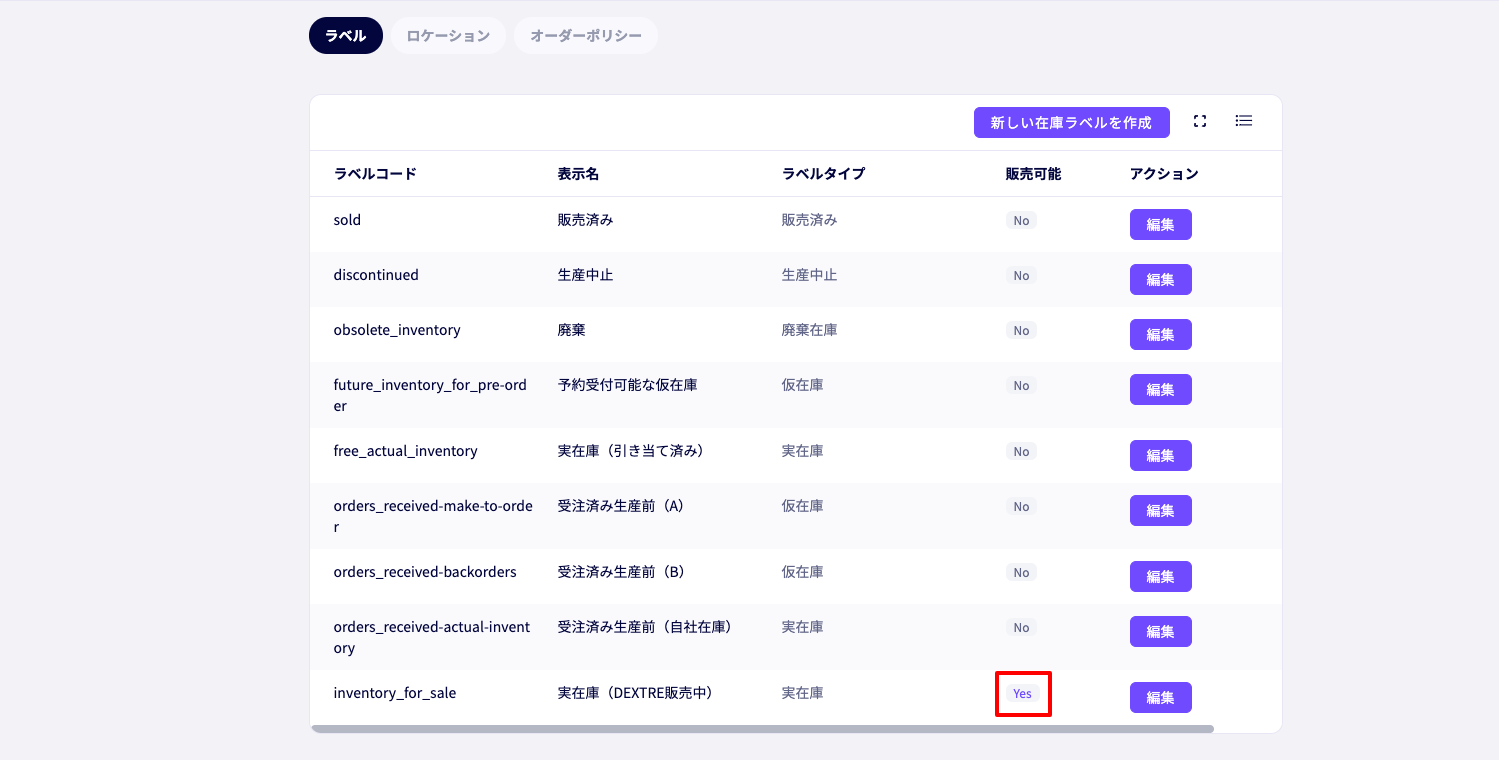Click obsolete_inventory label code
The width and height of the screenshot is (1499, 760).
pos(397,330)
